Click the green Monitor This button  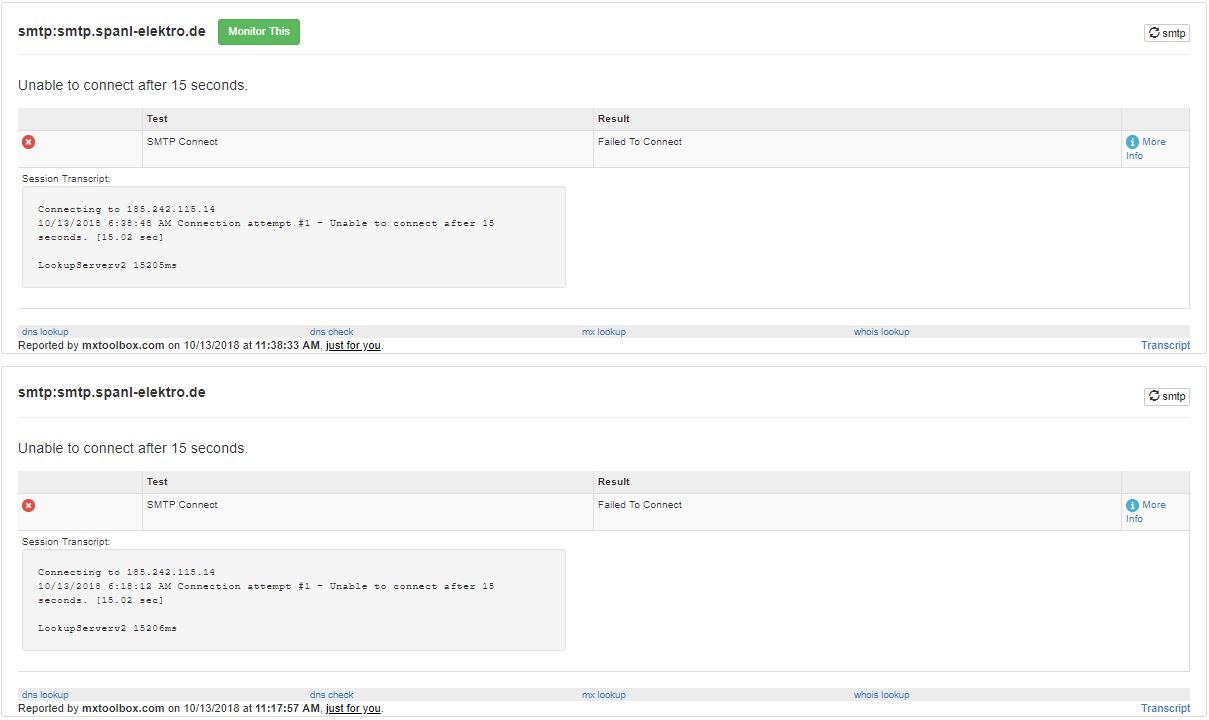(259, 32)
